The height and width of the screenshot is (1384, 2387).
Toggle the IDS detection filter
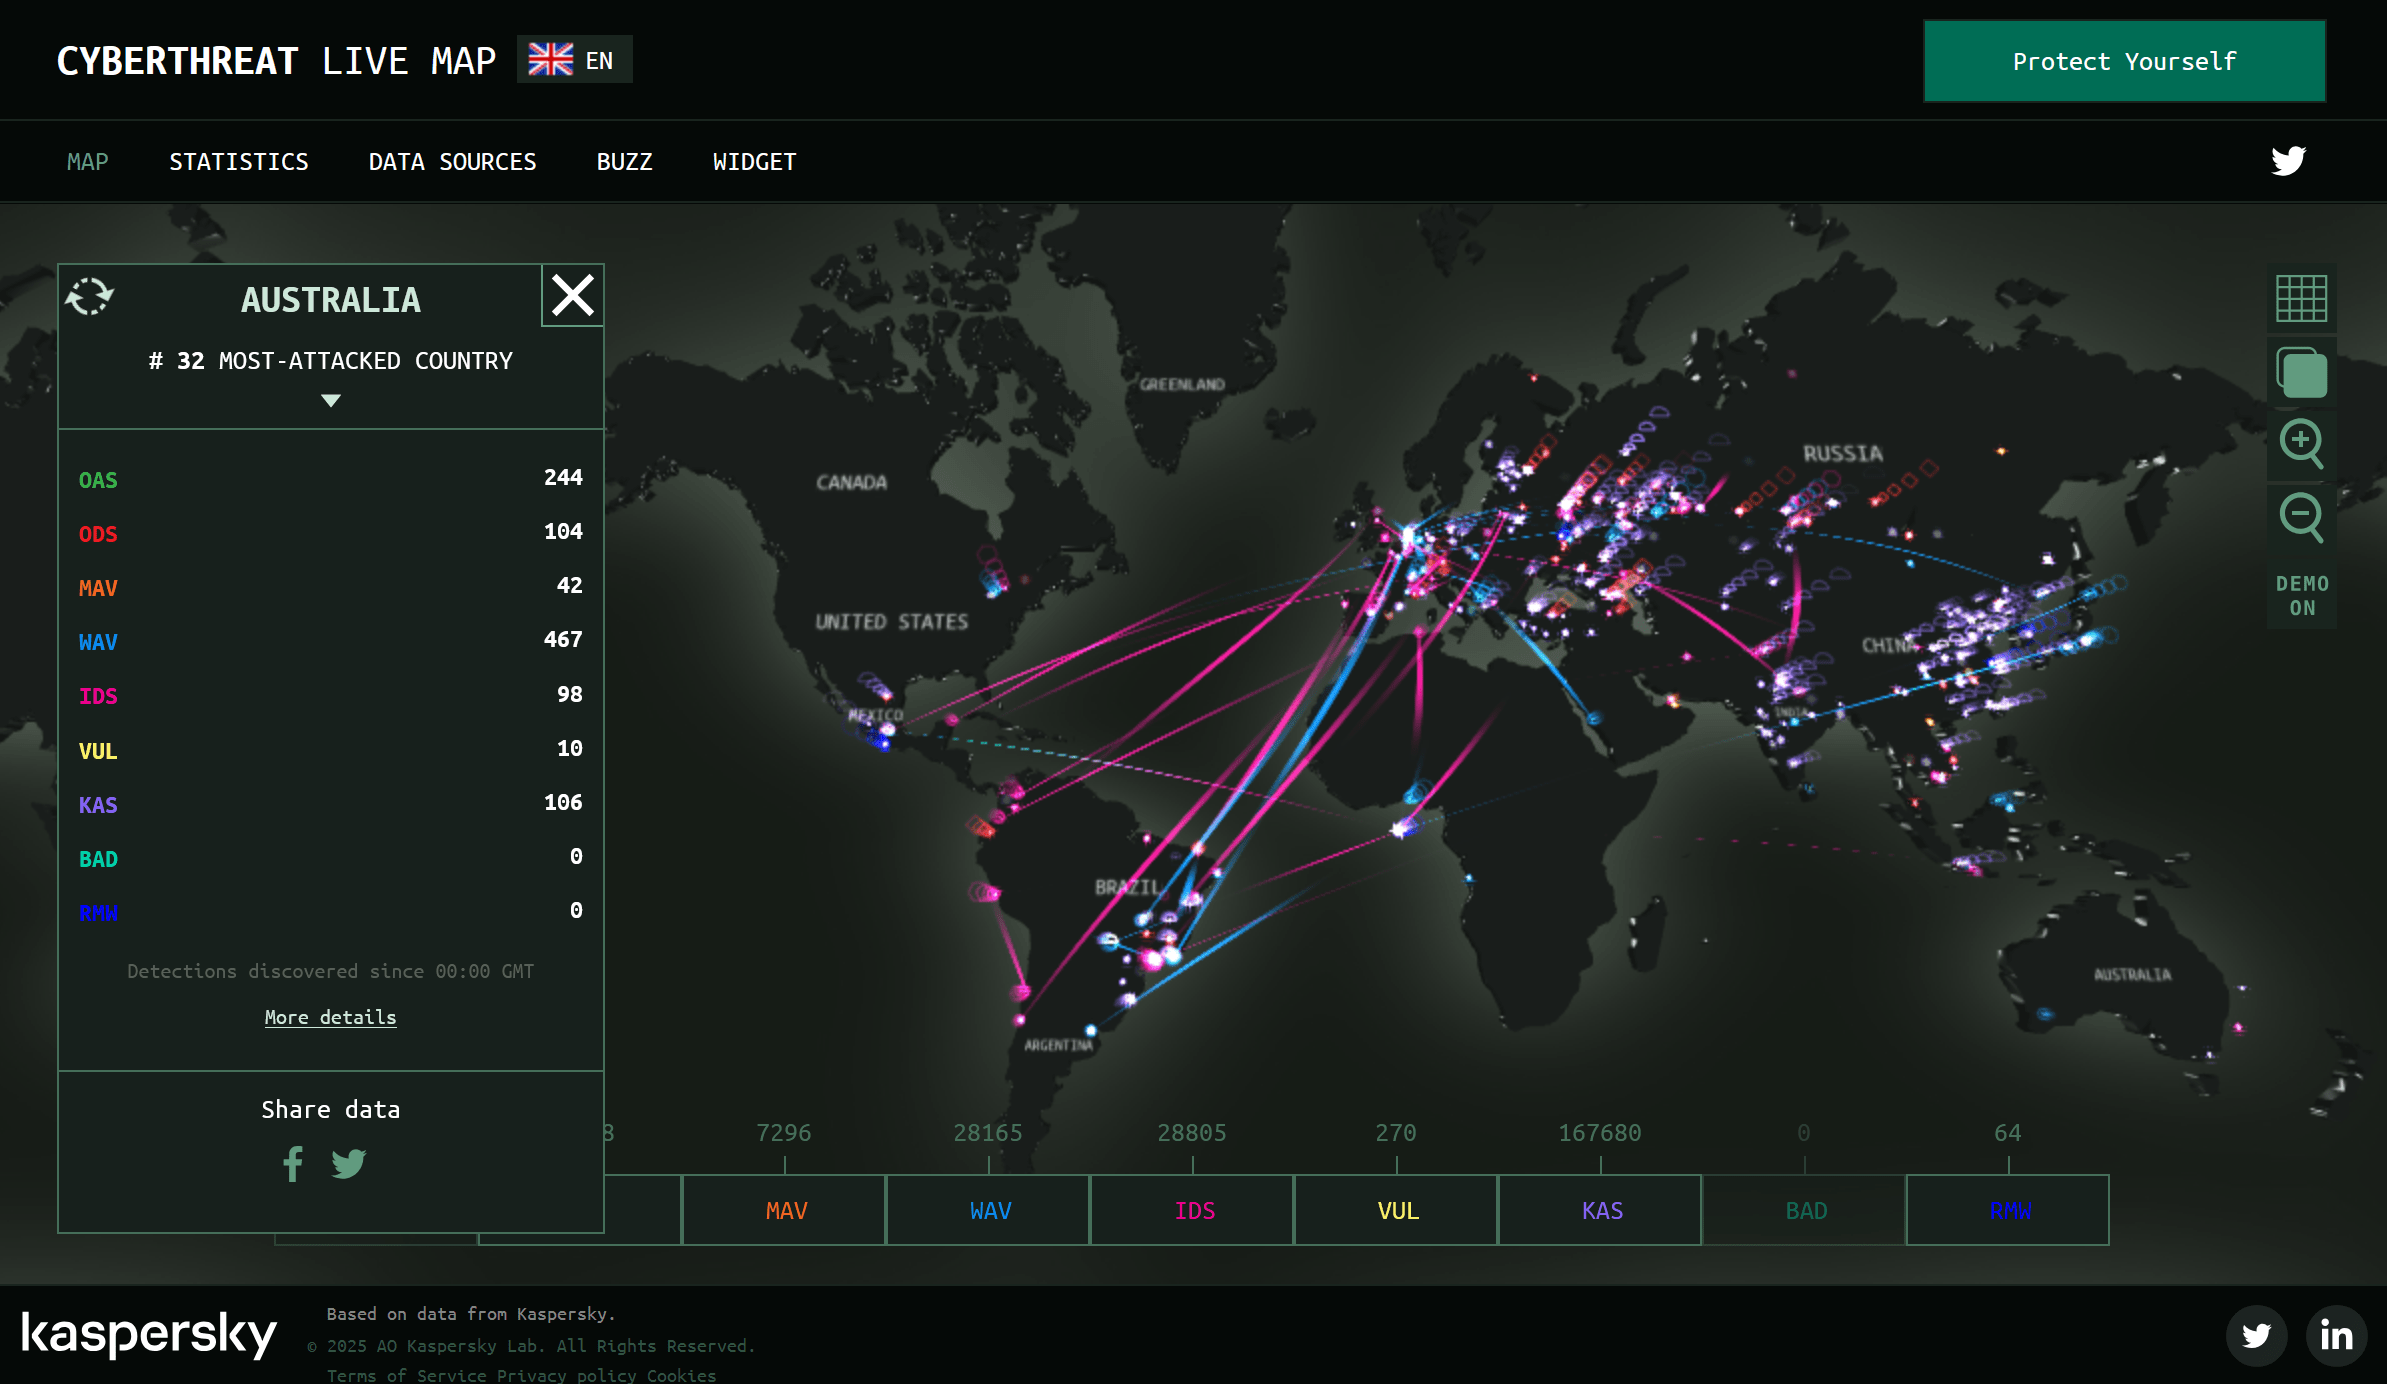(1192, 1210)
